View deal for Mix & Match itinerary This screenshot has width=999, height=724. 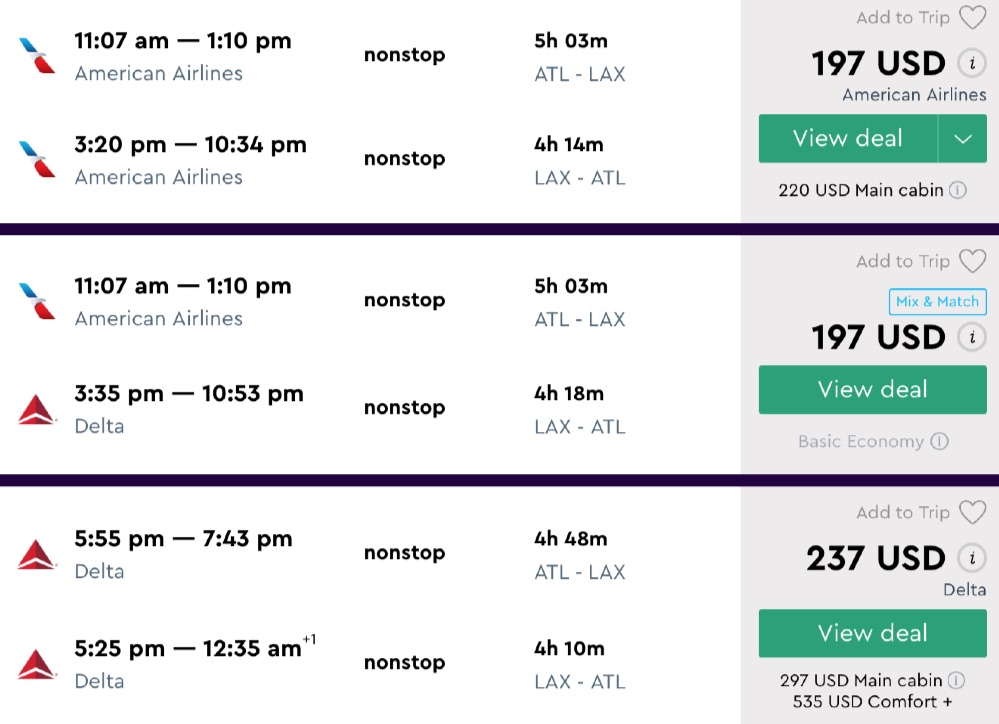[x=872, y=390]
